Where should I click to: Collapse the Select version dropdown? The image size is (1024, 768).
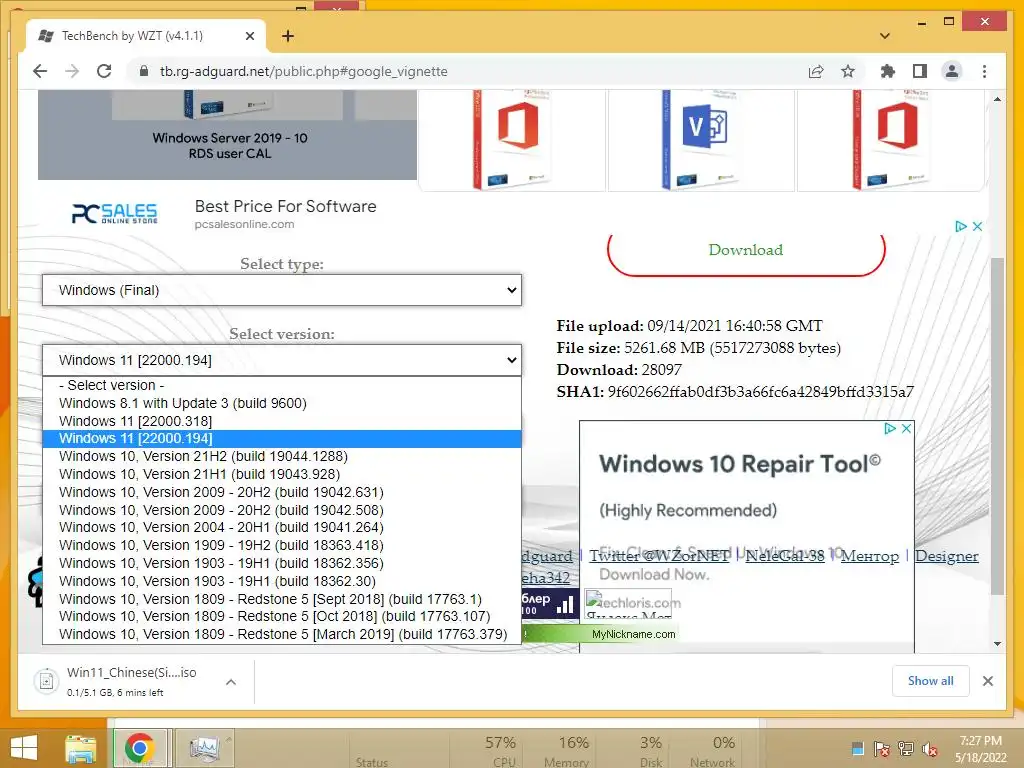tap(282, 360)
